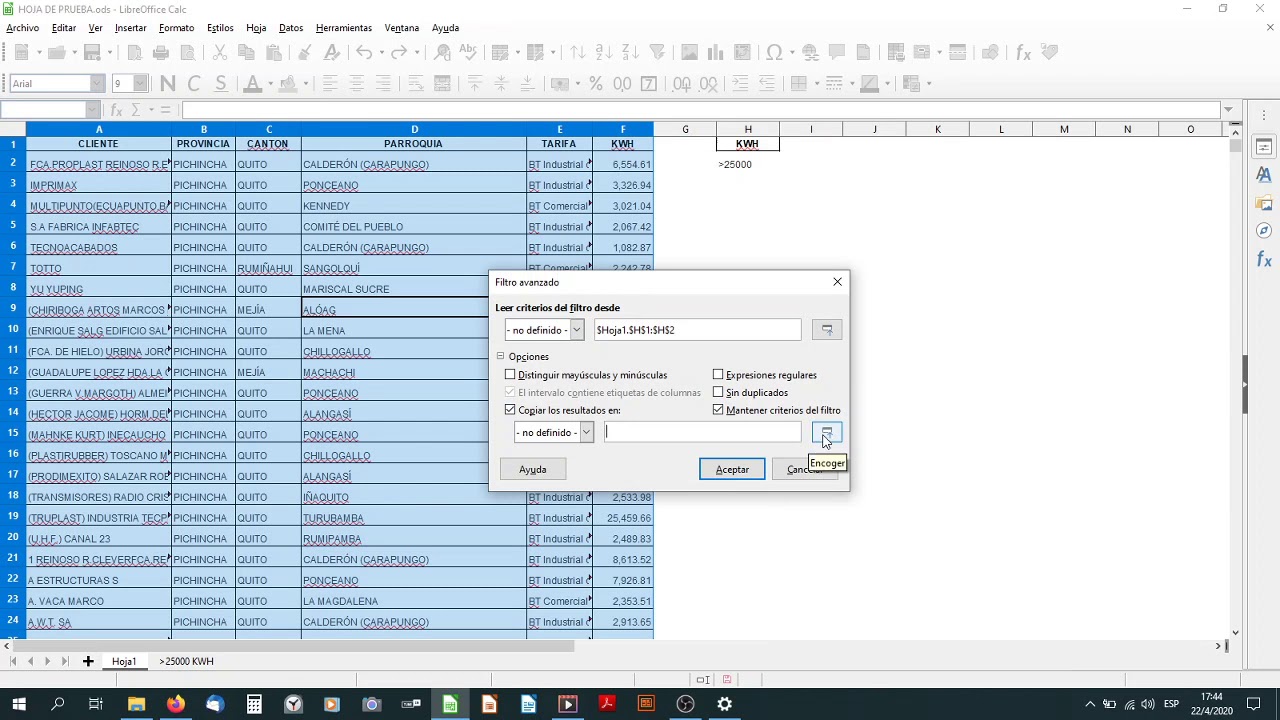Open the Insertar menu

pyautogui.click(x=131, y=28)
